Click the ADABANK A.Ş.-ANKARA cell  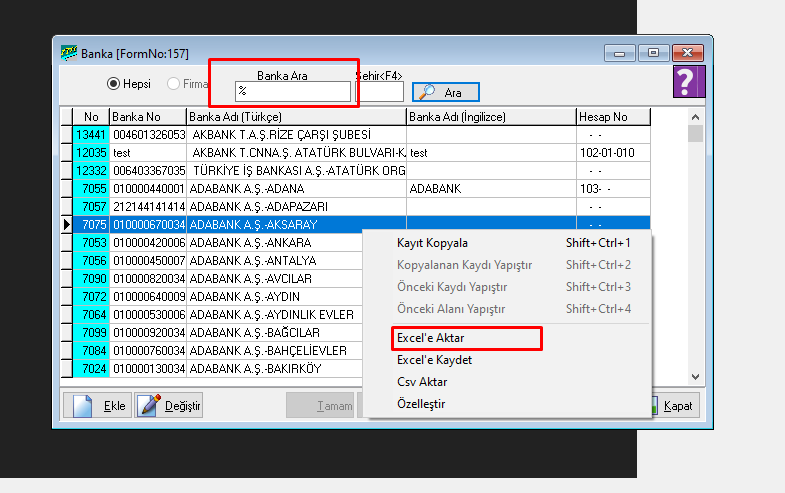[274, 243]
